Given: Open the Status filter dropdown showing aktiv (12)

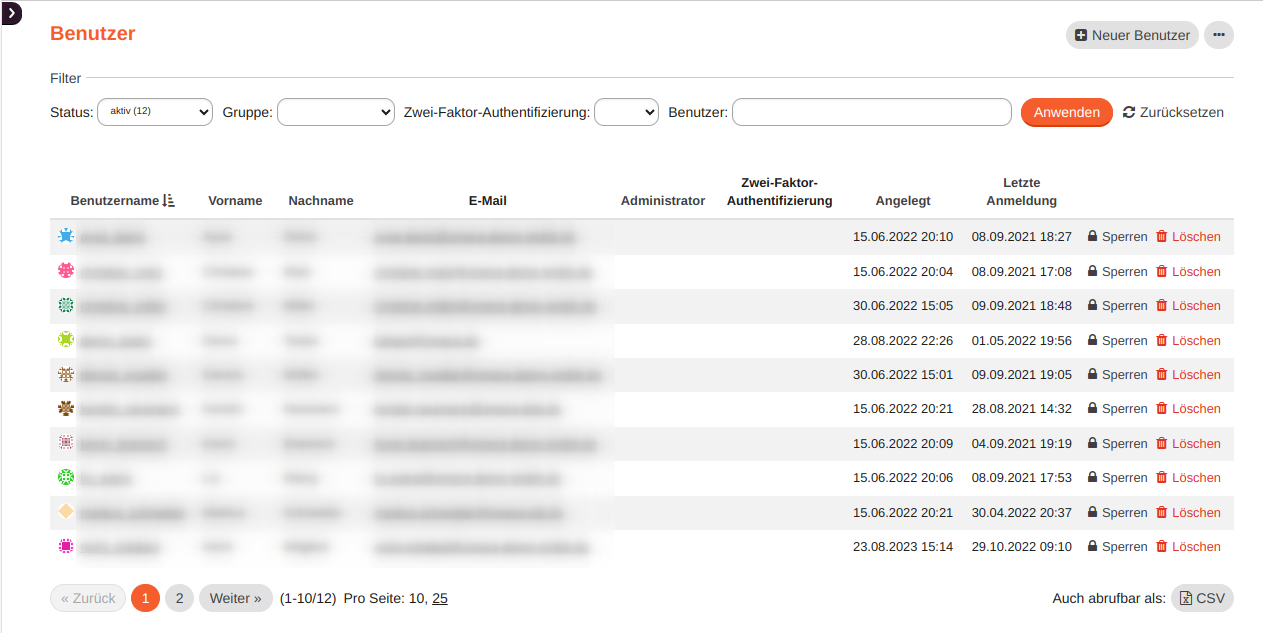Looking at the screenshot, I should click(154, 112).
